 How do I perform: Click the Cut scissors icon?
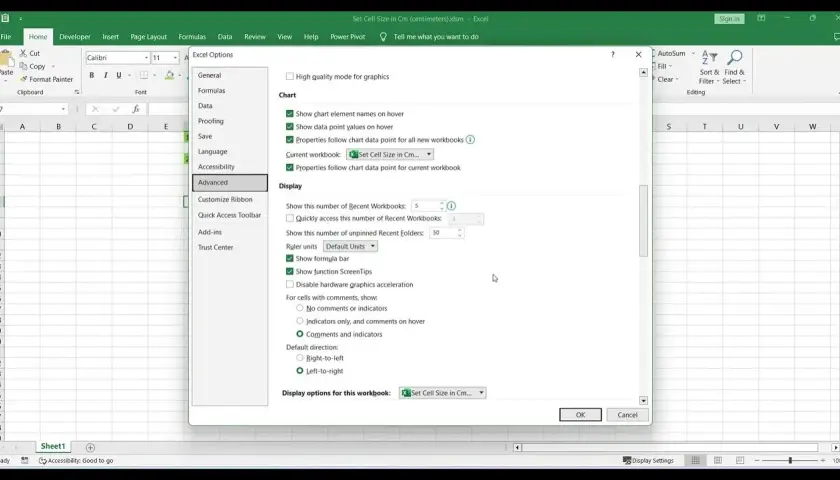24,53
